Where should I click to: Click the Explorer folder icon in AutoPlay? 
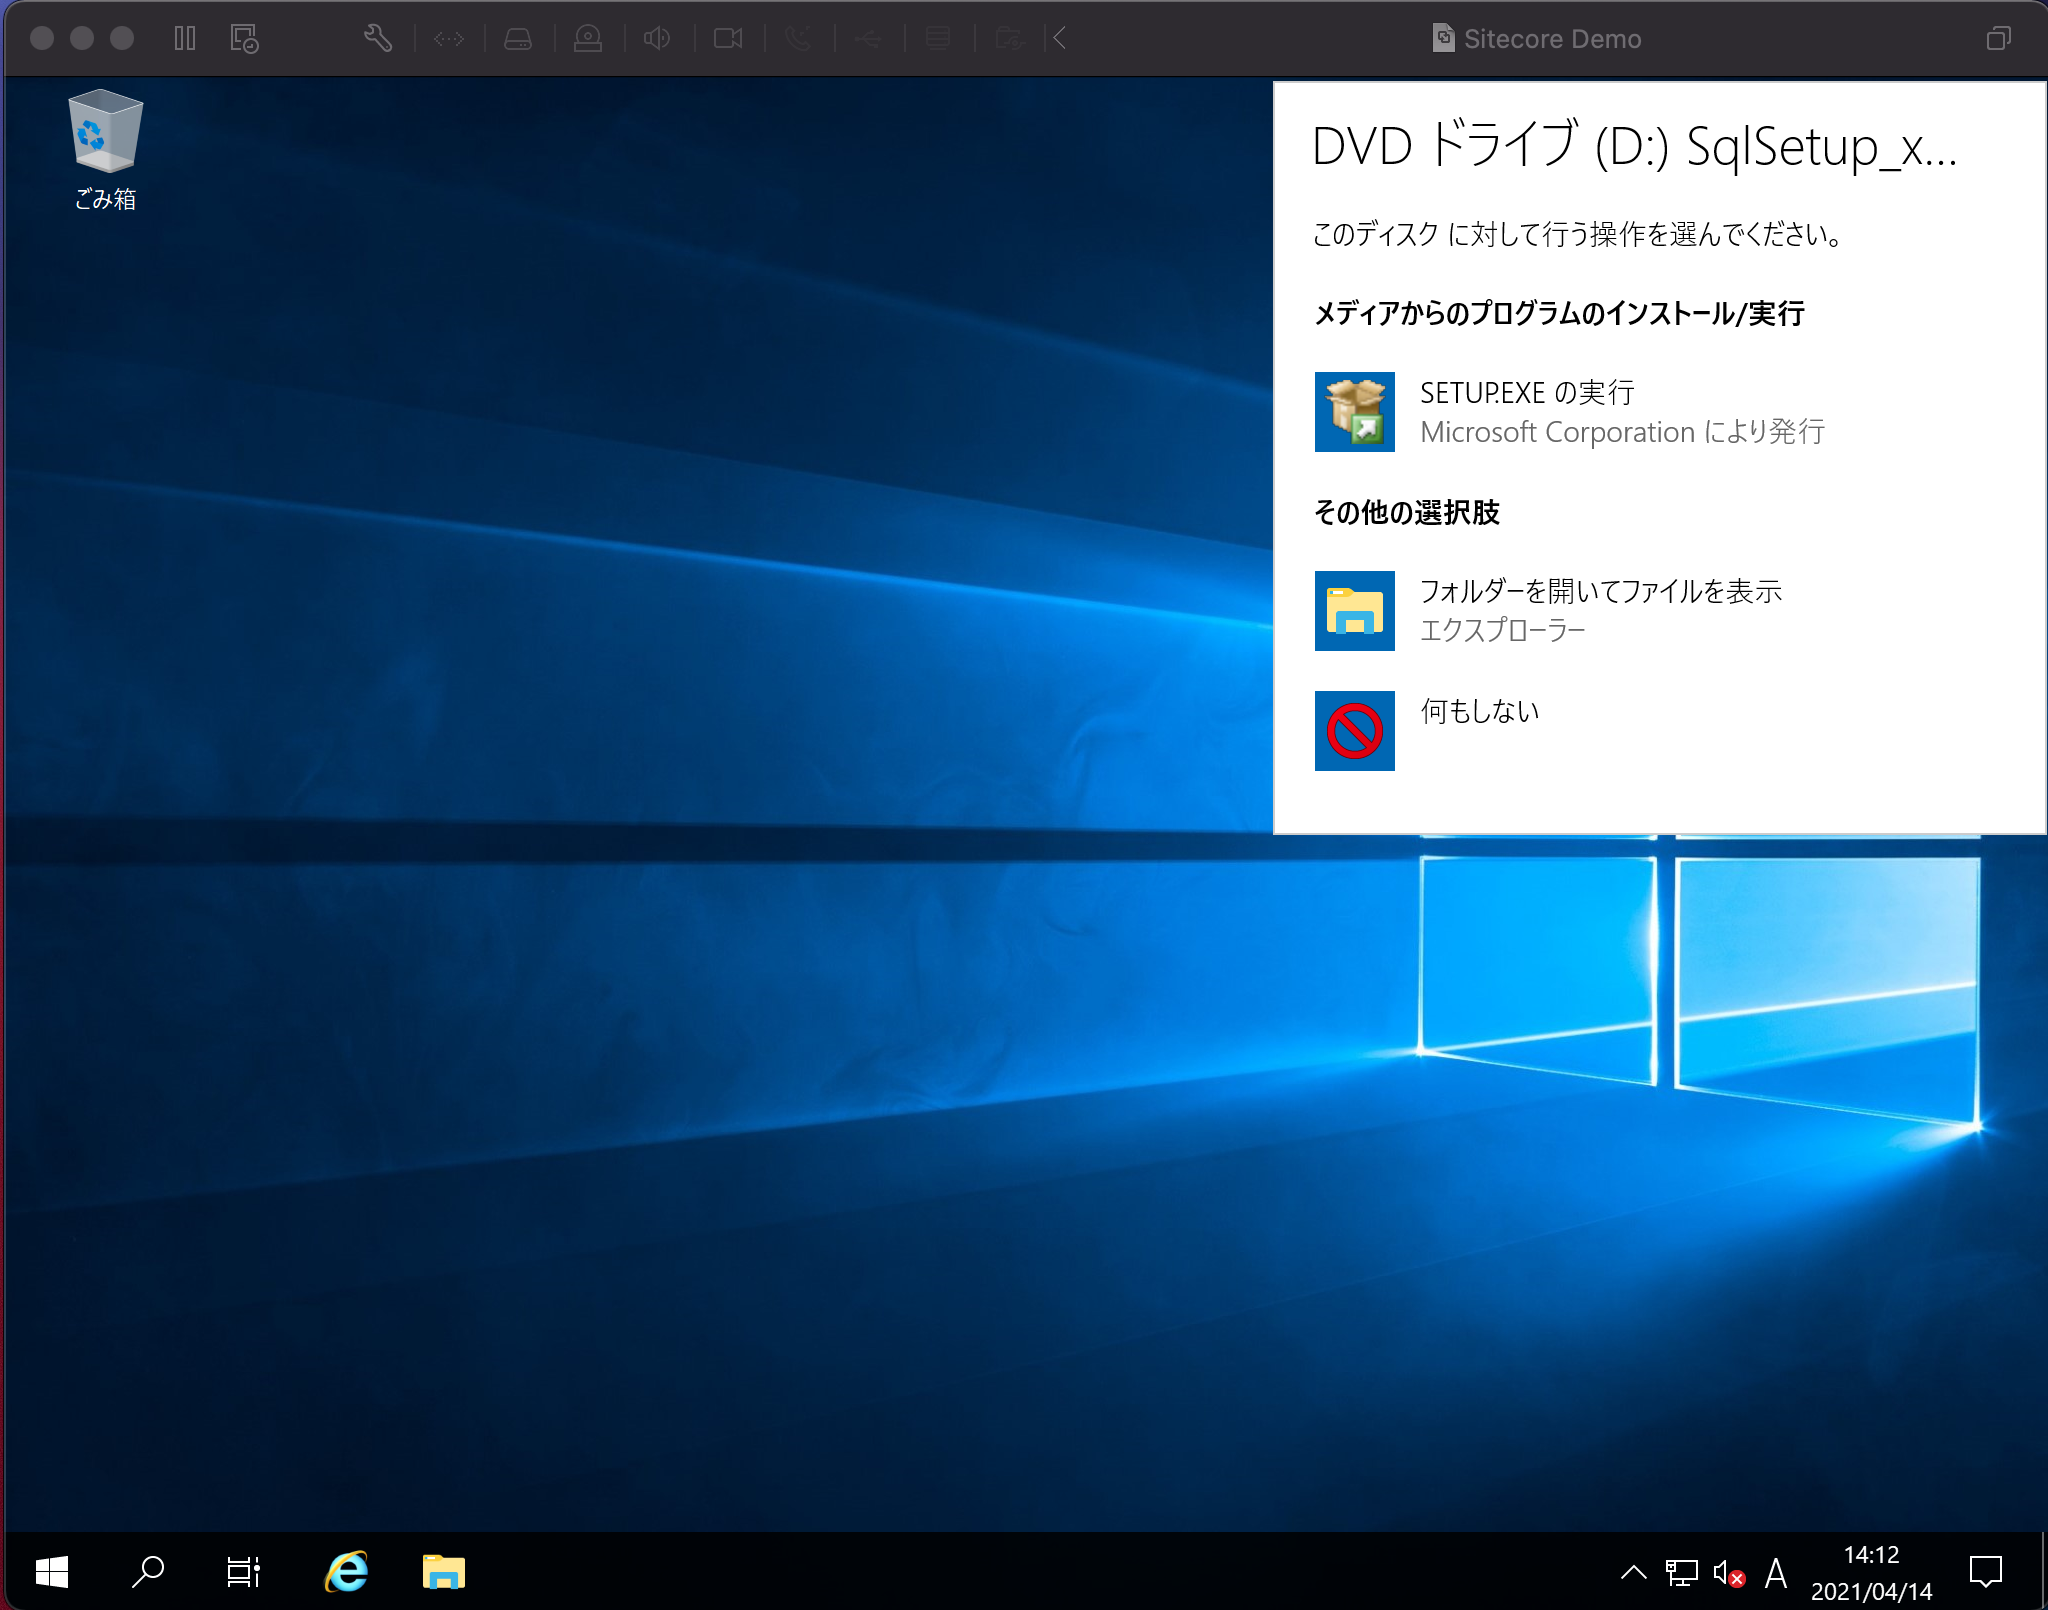coord(1354,611)
